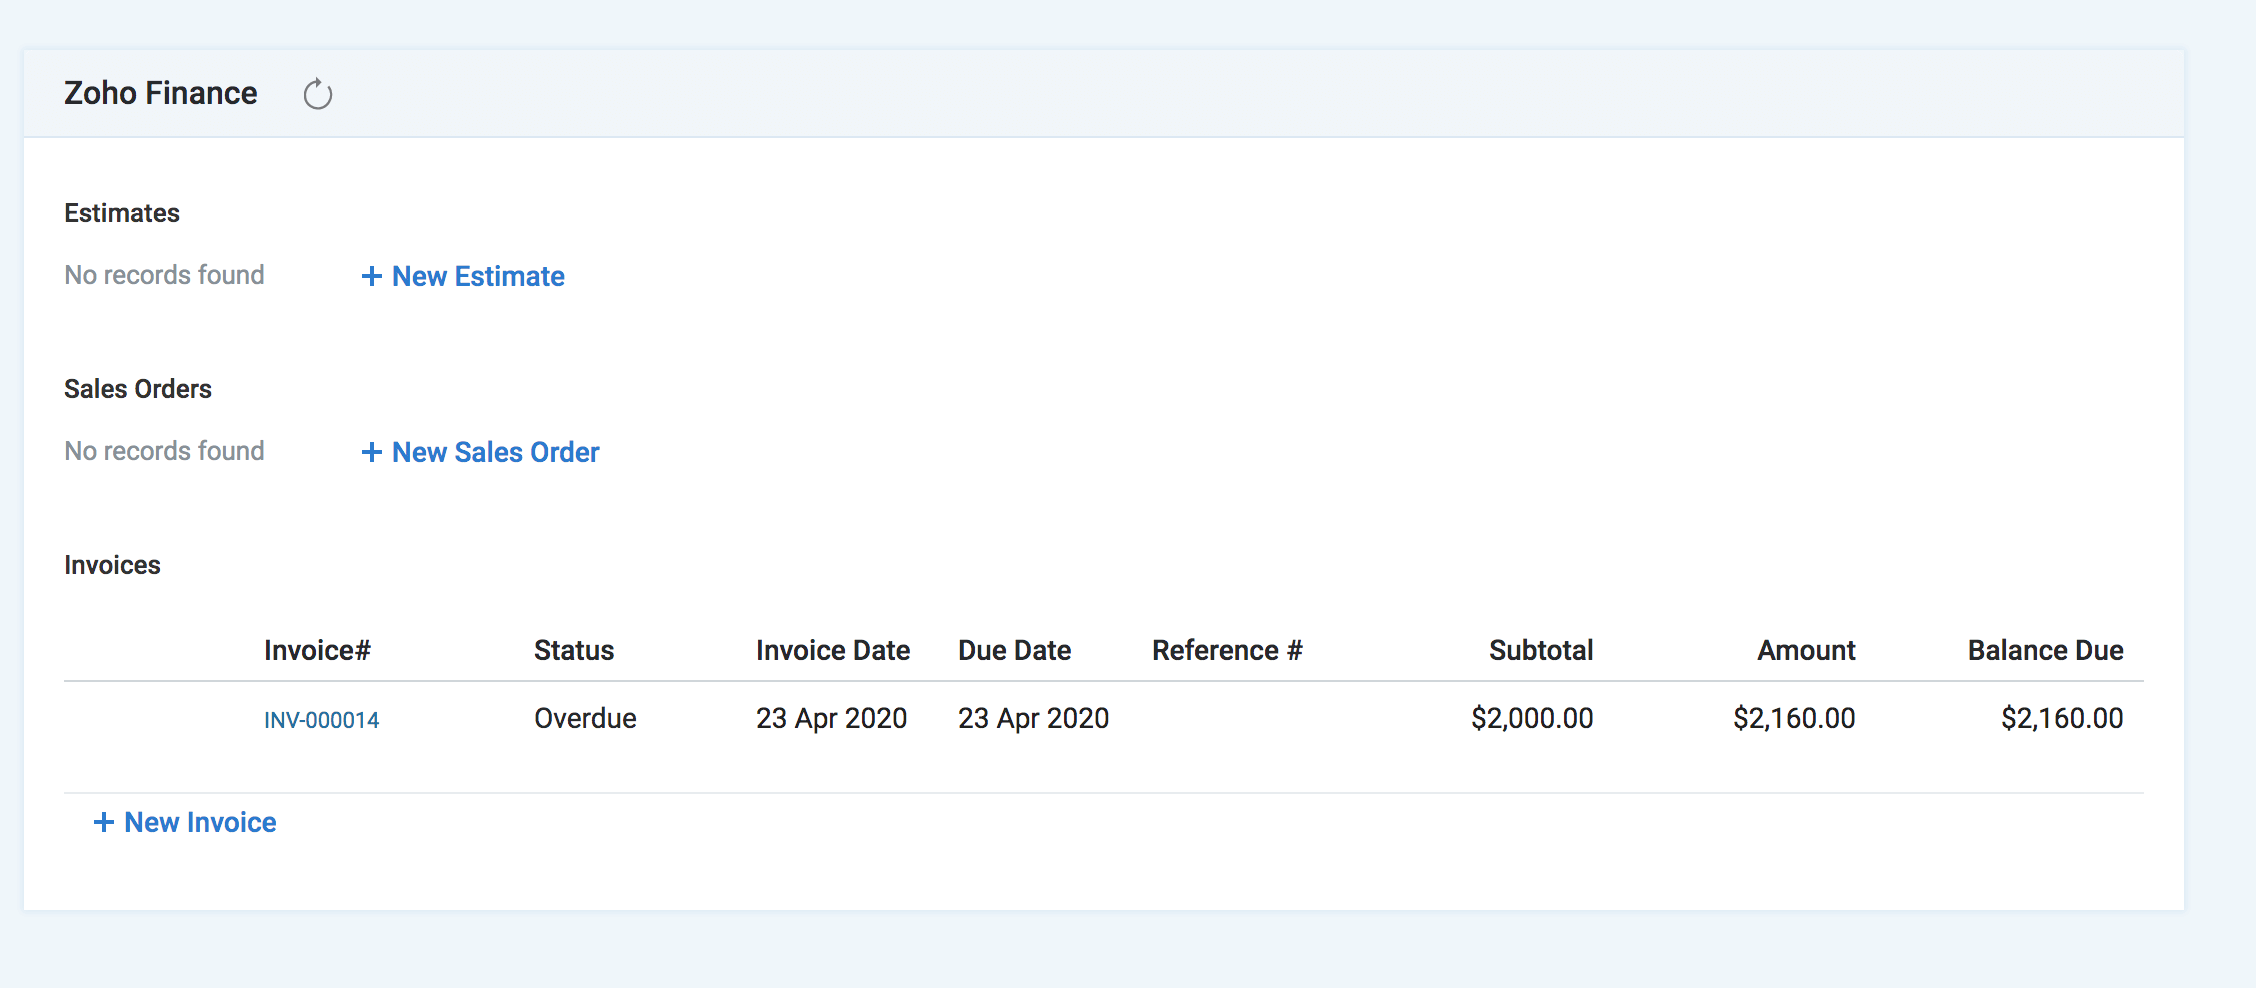Select the Due Date column header
The image size is (2256, 988).
1014,650
